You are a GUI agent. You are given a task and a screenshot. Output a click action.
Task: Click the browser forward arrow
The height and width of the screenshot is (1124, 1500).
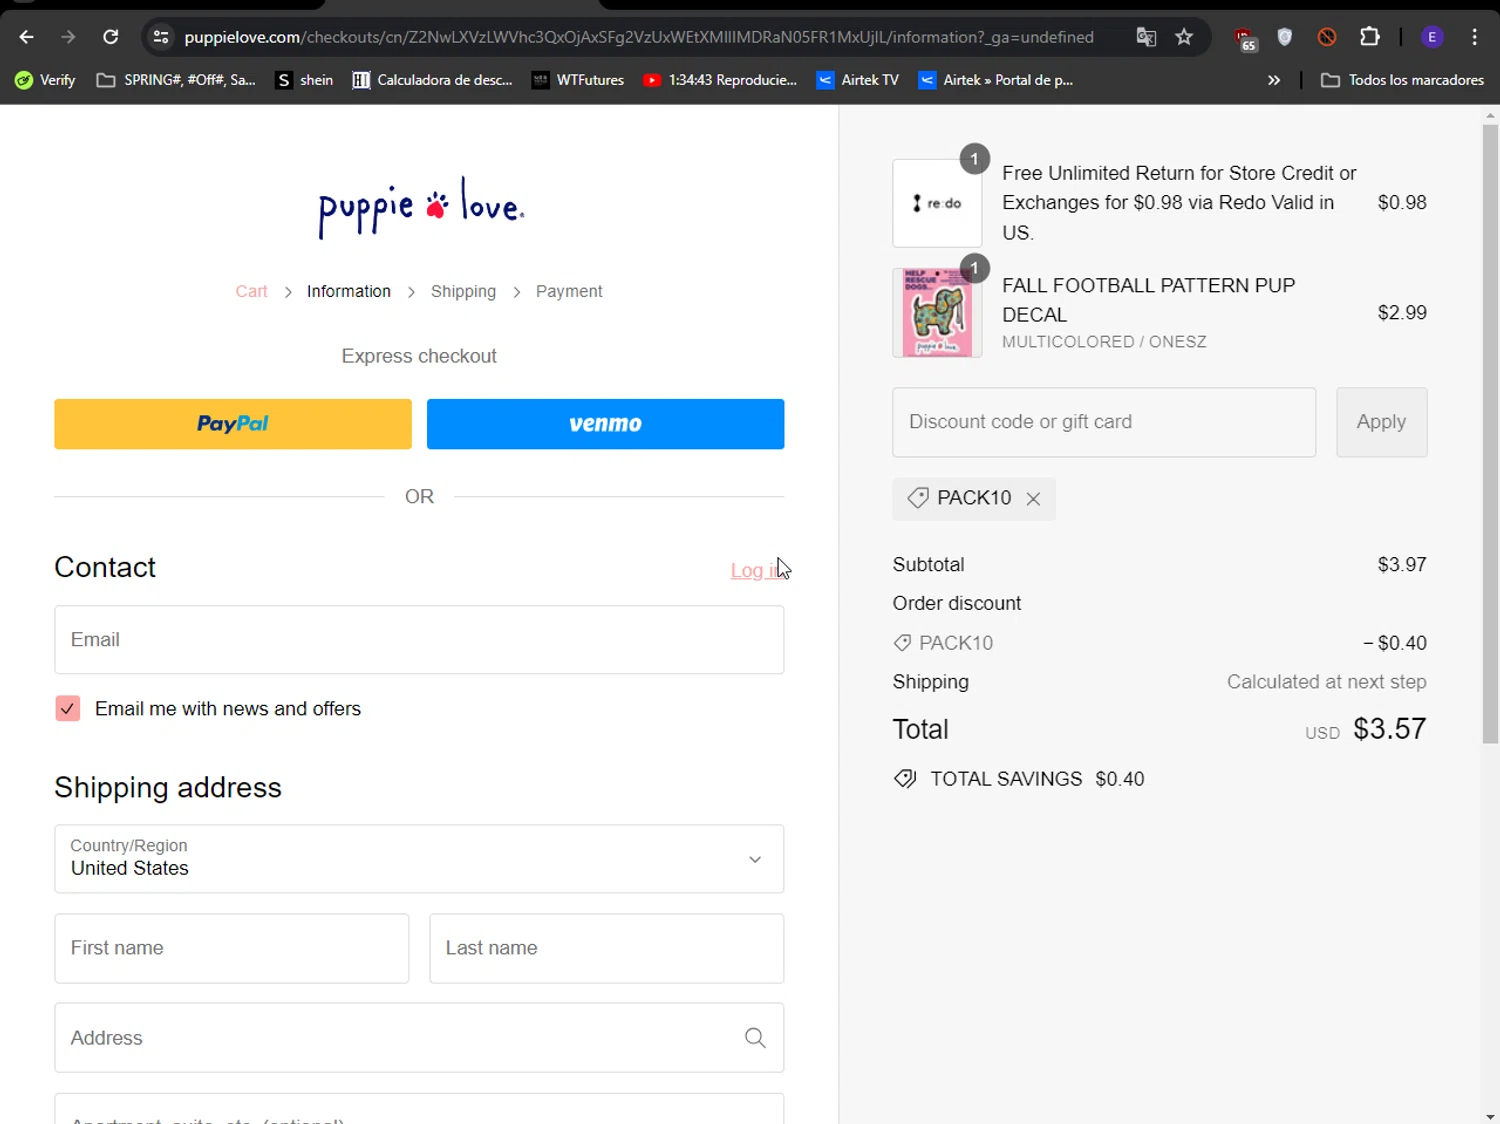point(68,37)
